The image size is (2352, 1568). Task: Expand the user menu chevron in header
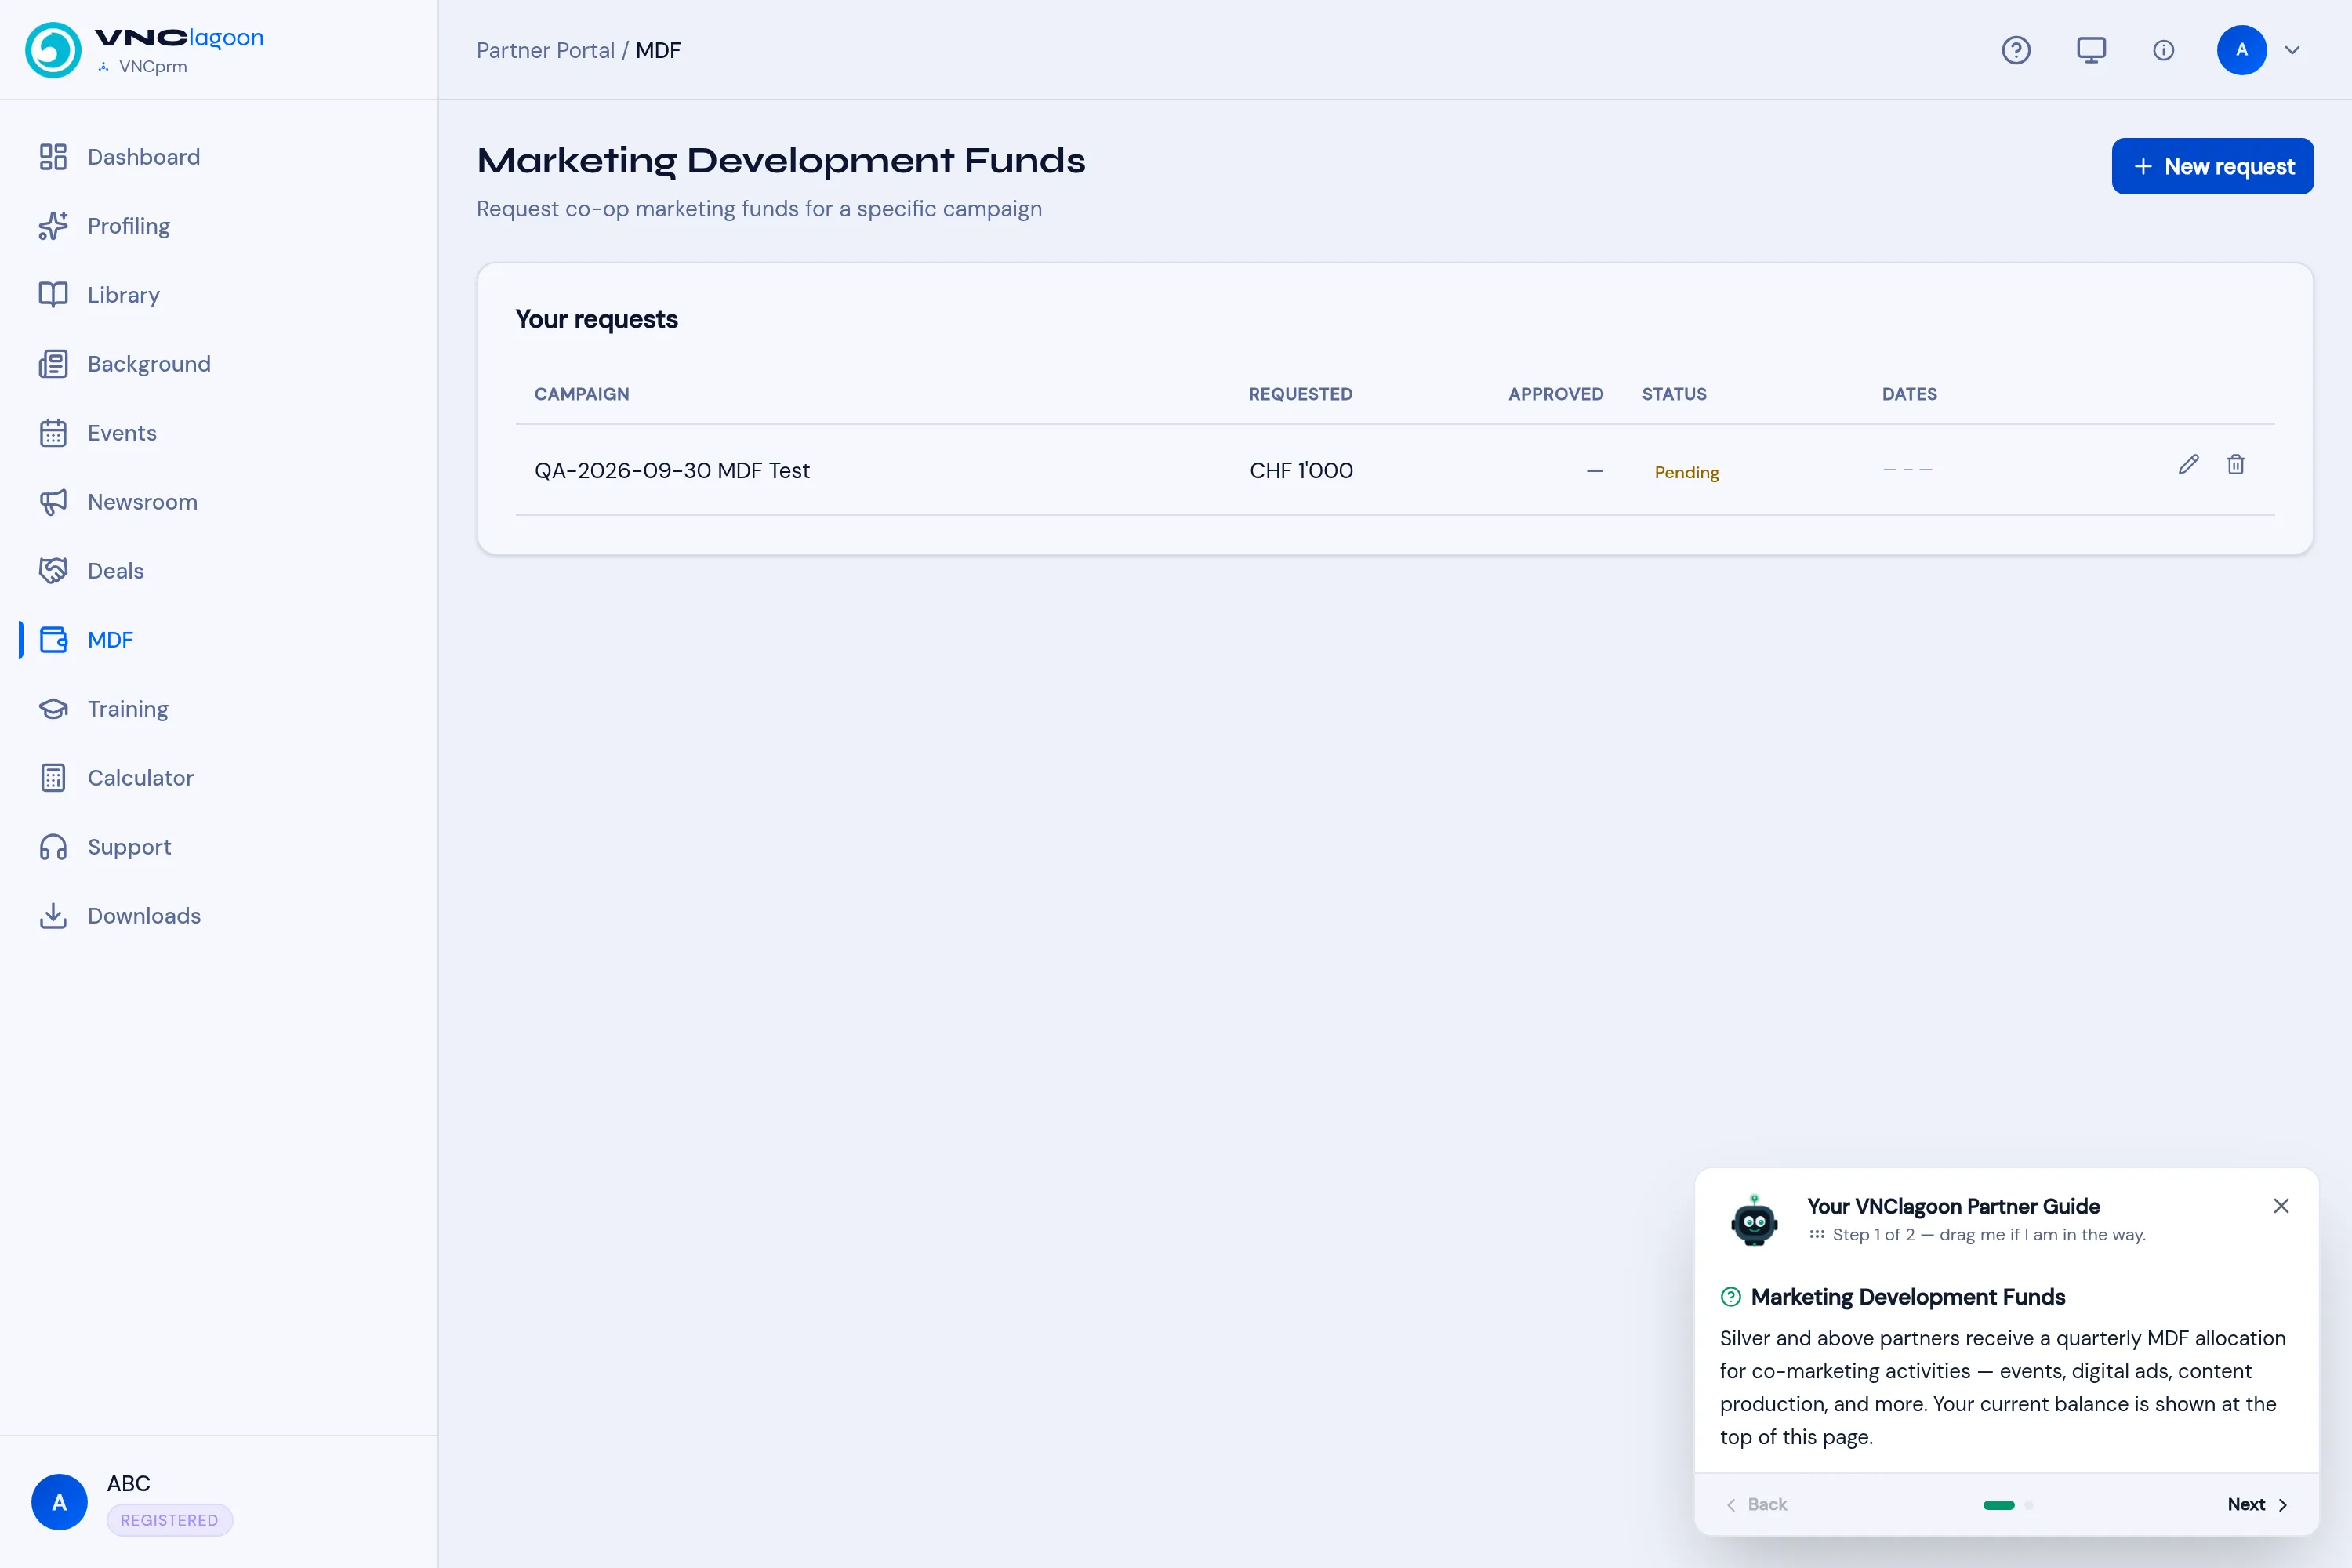pyautogui.click(x=2293, y=50)
